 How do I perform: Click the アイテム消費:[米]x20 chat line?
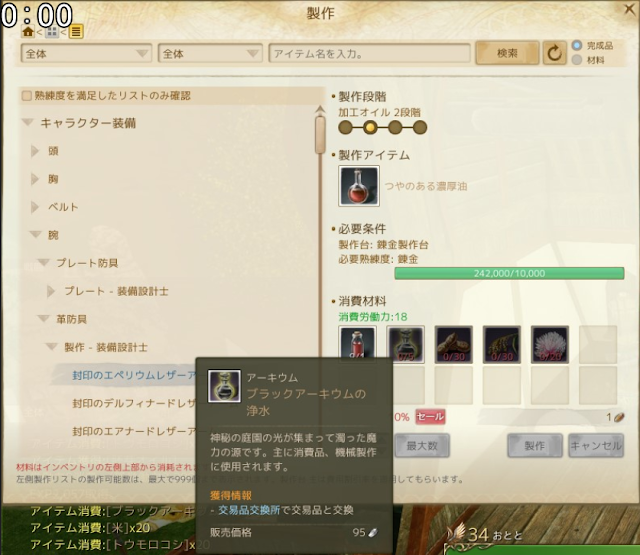point(90,528)
